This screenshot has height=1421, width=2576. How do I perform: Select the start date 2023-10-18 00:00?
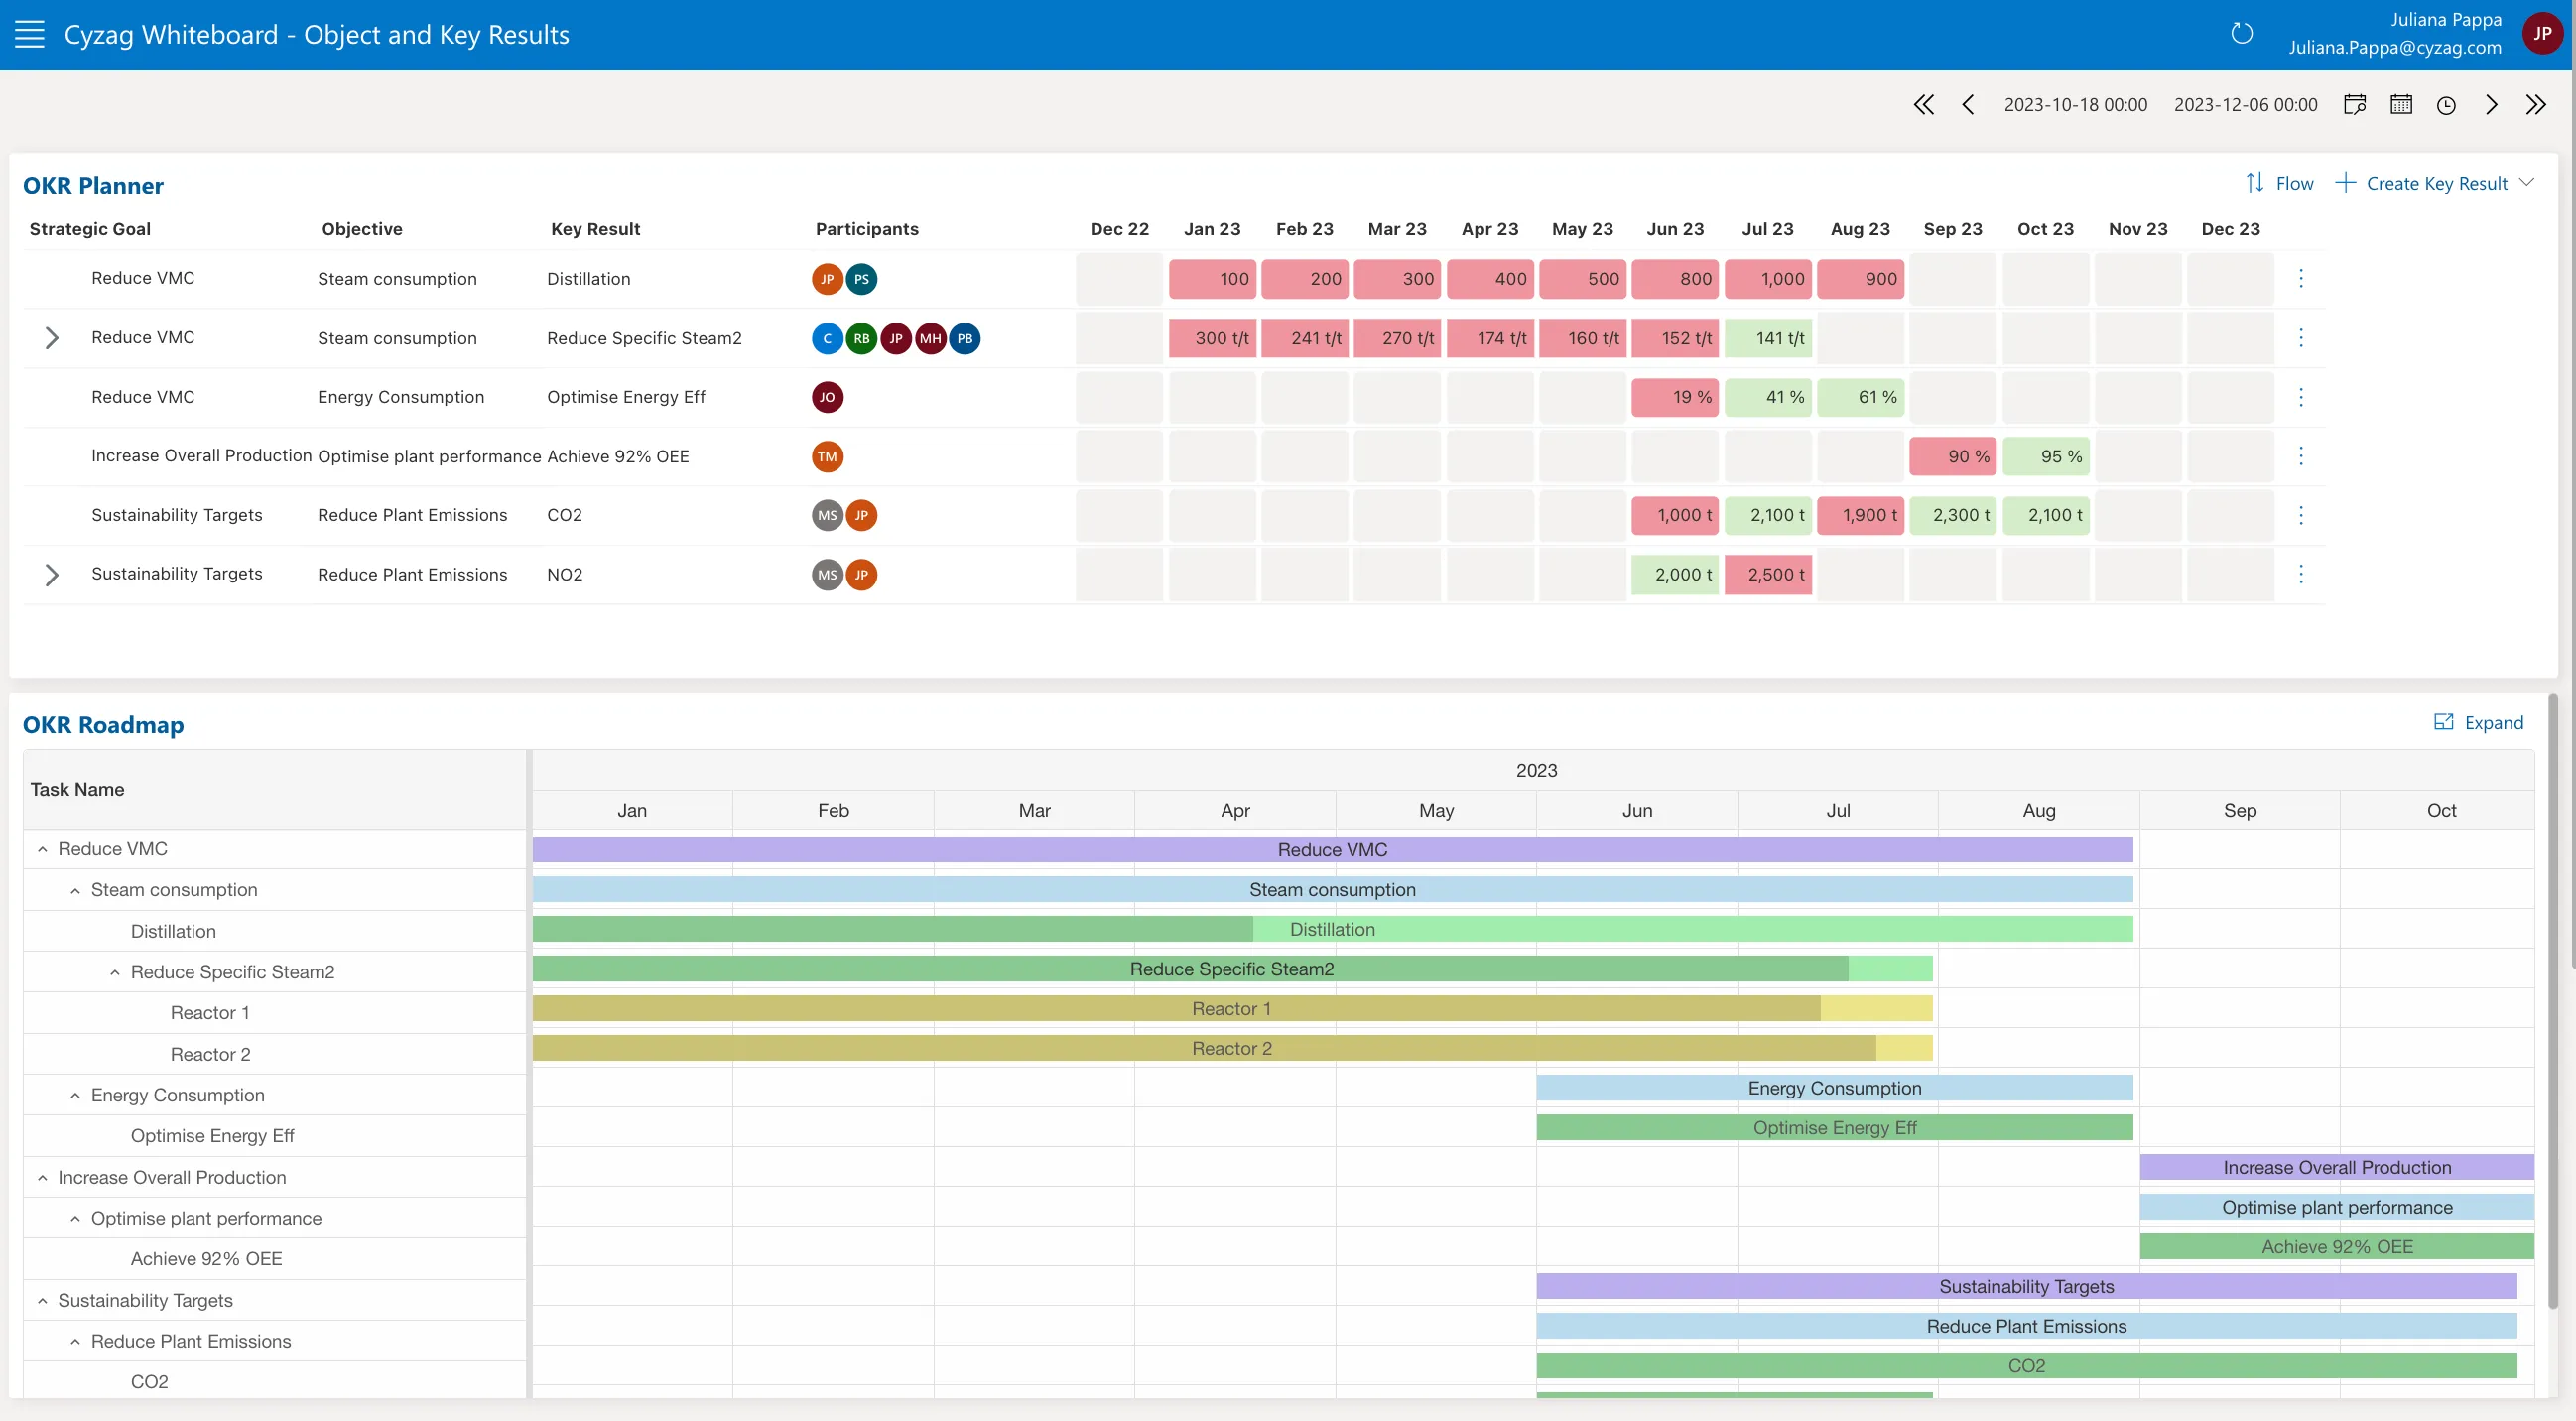2075,105
